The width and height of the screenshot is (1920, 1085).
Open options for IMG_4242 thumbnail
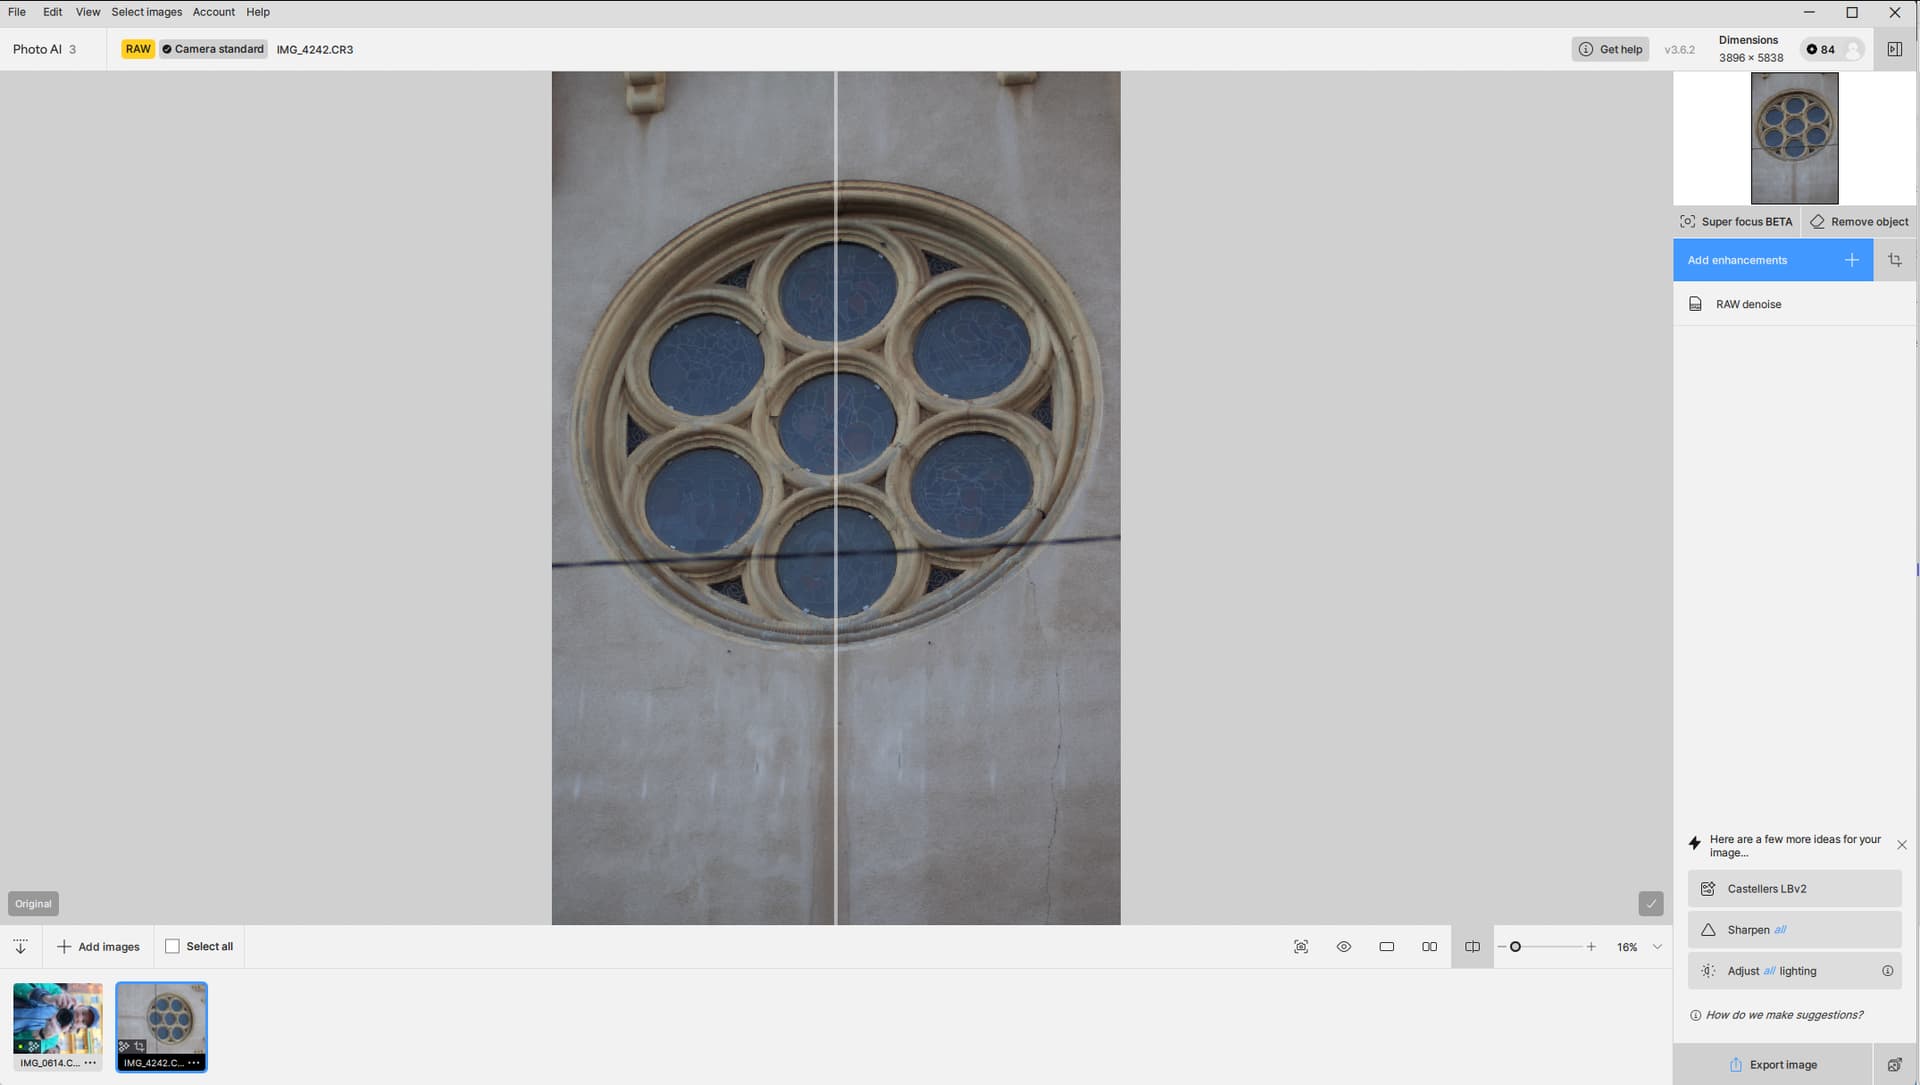[194, 1063]
